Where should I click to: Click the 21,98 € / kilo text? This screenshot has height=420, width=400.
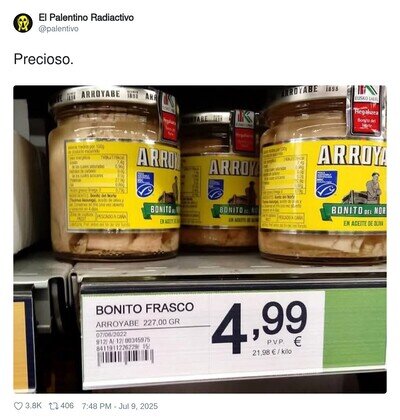[272, 352]
